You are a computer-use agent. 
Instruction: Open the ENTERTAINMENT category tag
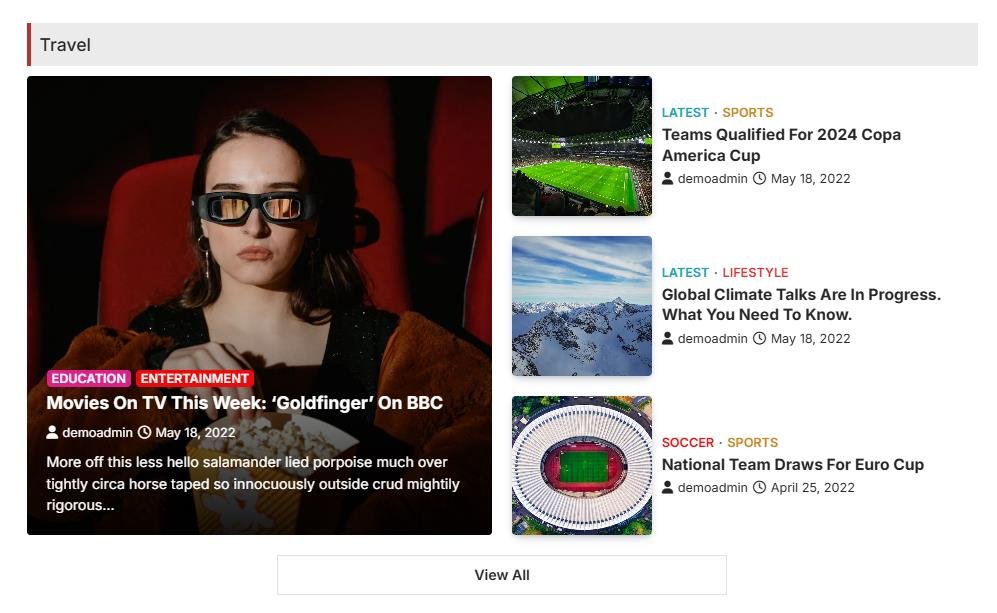pyautogui.click(x=194, y=379)
